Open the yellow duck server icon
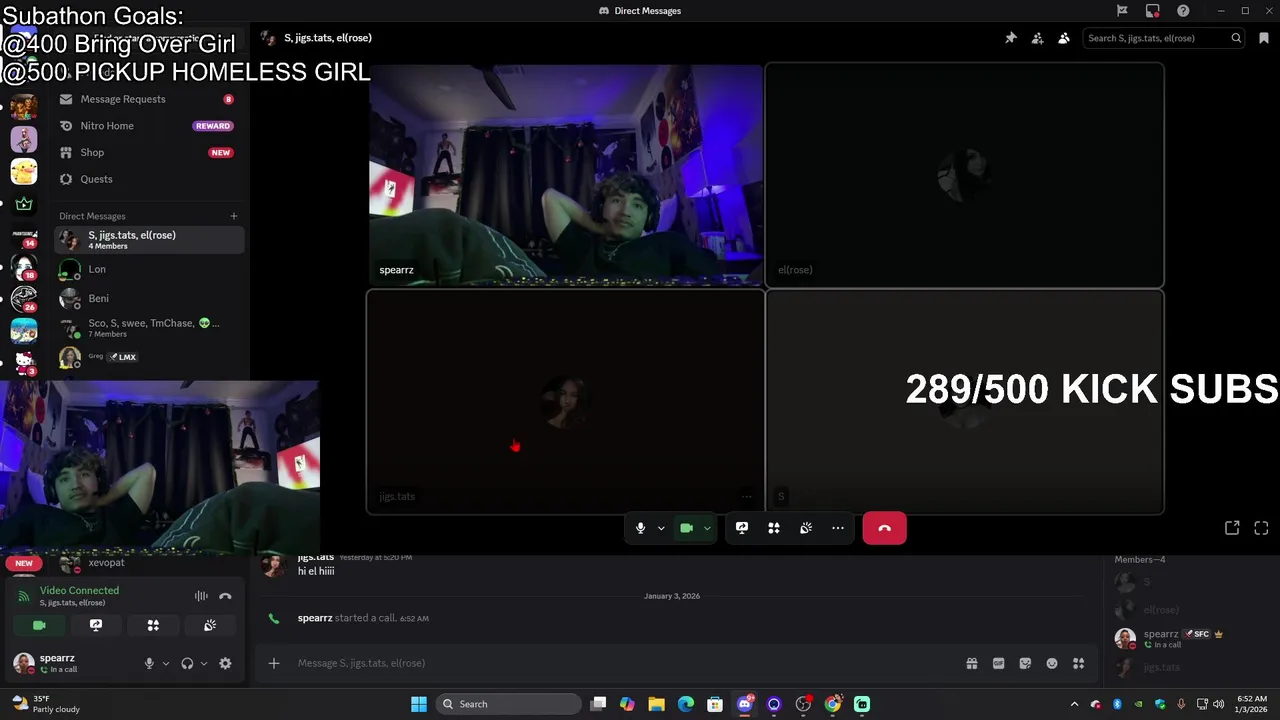 [x=24, y=171]
